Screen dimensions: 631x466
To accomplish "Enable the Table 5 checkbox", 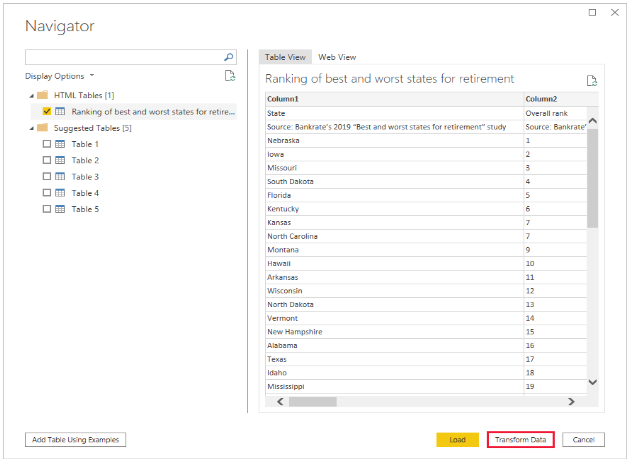I will [46, 209].
